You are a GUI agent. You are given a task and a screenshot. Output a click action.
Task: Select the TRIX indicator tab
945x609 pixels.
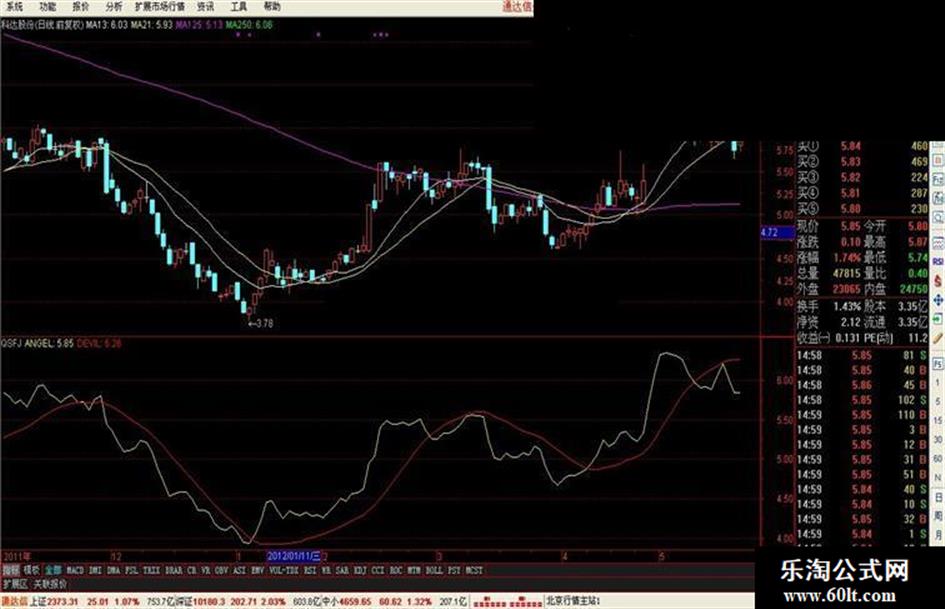pyautogui.click(x=151, y=570)
